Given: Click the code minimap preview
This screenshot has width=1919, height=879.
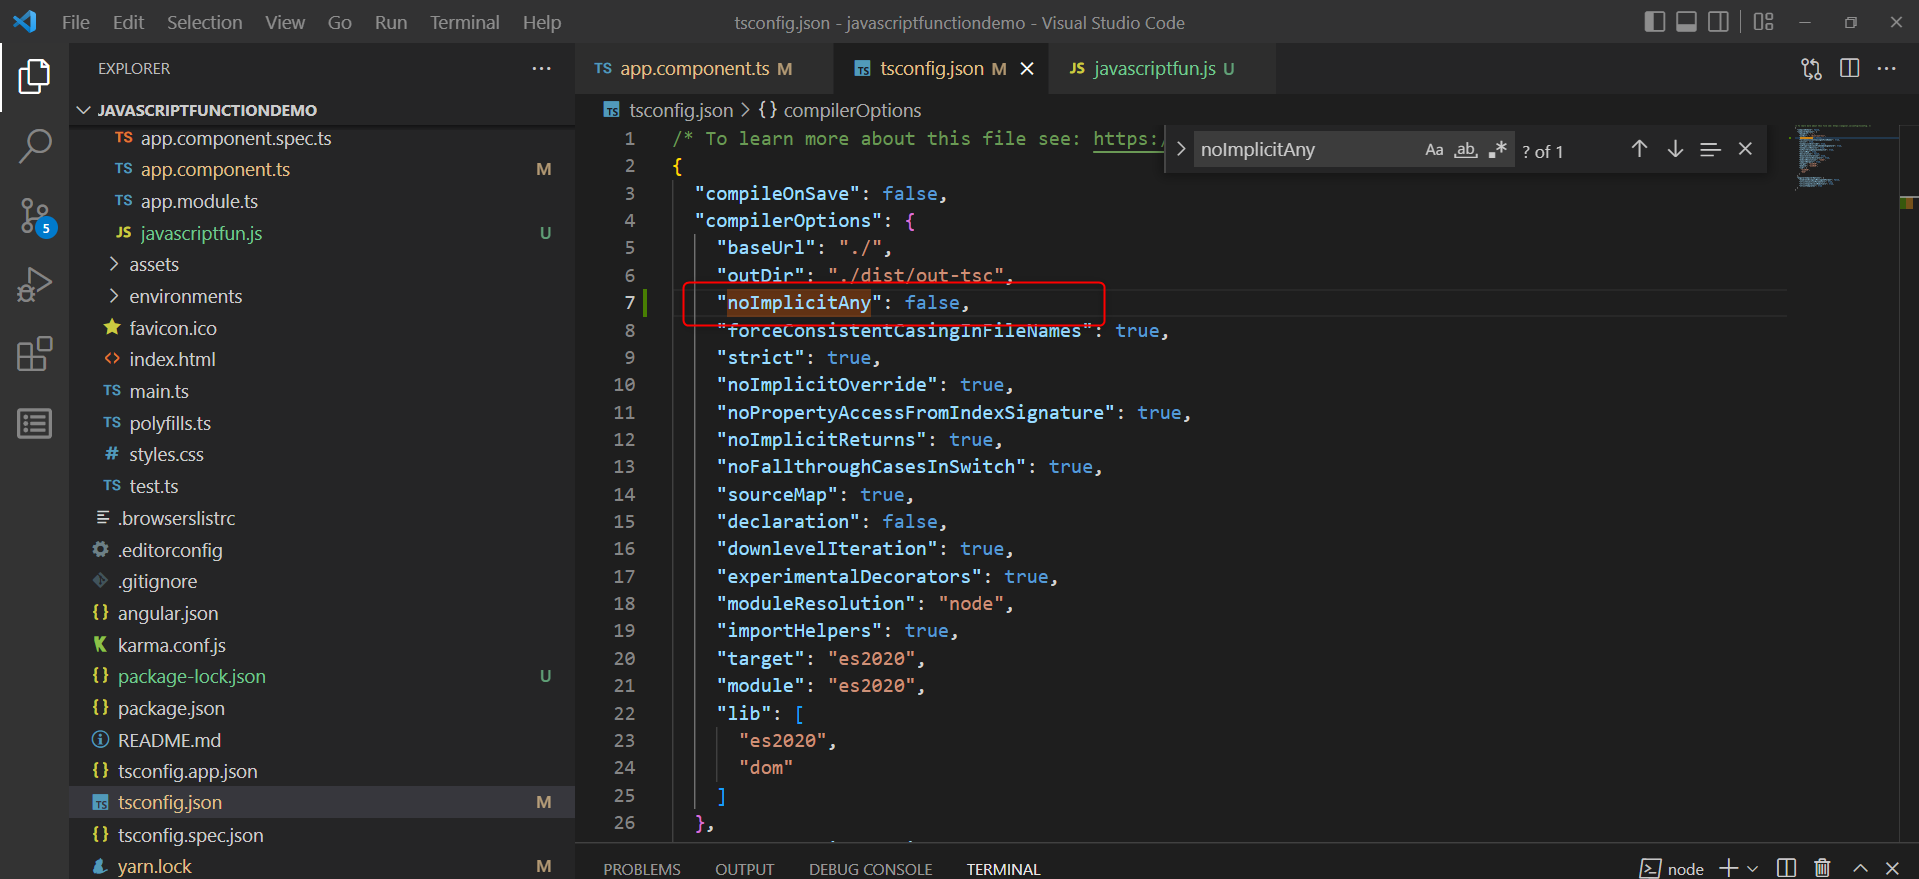Looking at the screenshot, I should [1832, 156].
